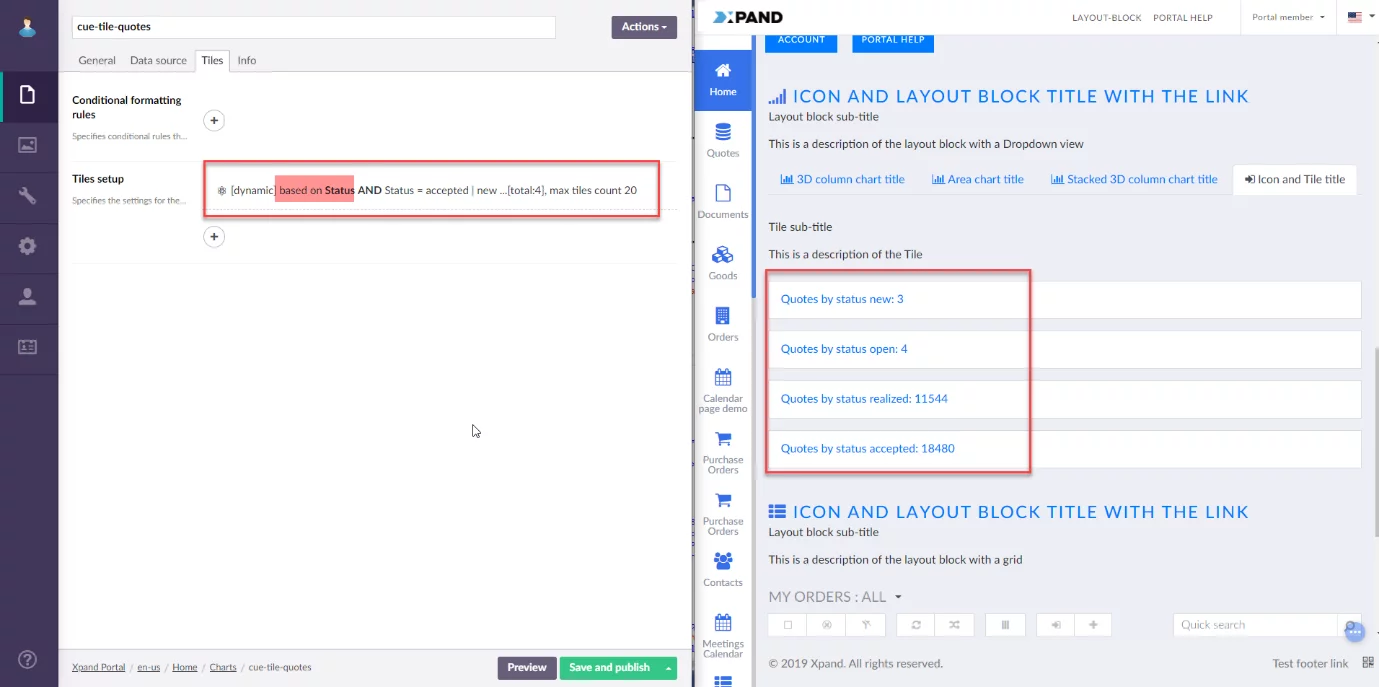Click the help question mark icon
The height and width of the screenshot is (687, 1379).
(28, 659)
